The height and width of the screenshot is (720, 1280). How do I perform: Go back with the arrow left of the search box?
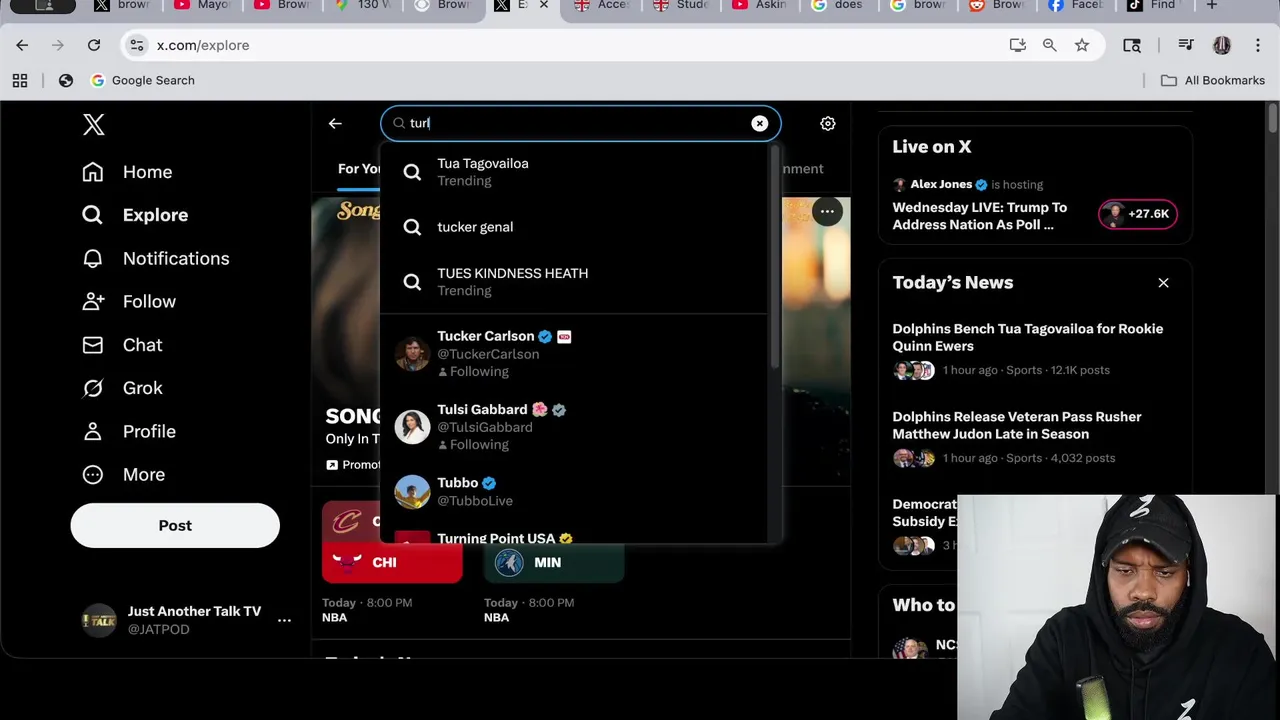(x=335, y=123)
